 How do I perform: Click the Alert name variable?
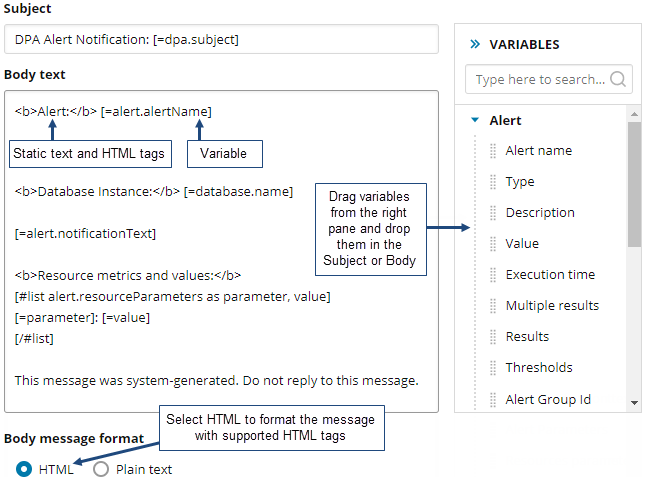pyautogui.click(x=539, y=151)
